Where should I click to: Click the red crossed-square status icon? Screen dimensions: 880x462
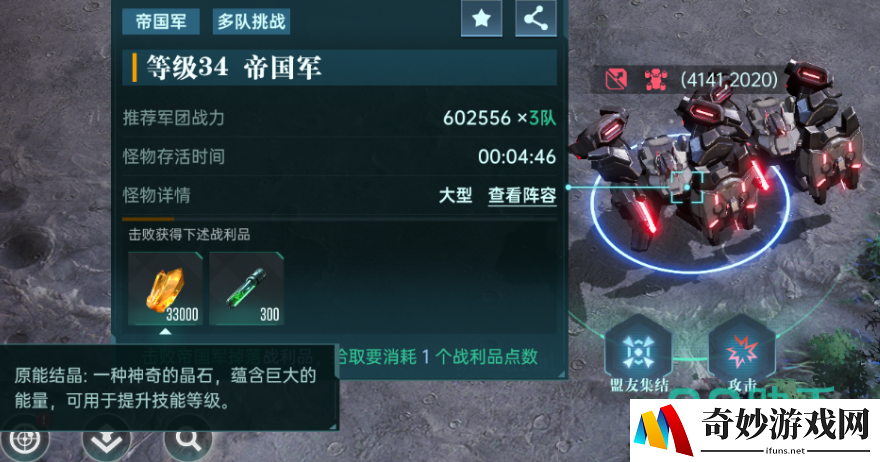click(x=616, y=80)
